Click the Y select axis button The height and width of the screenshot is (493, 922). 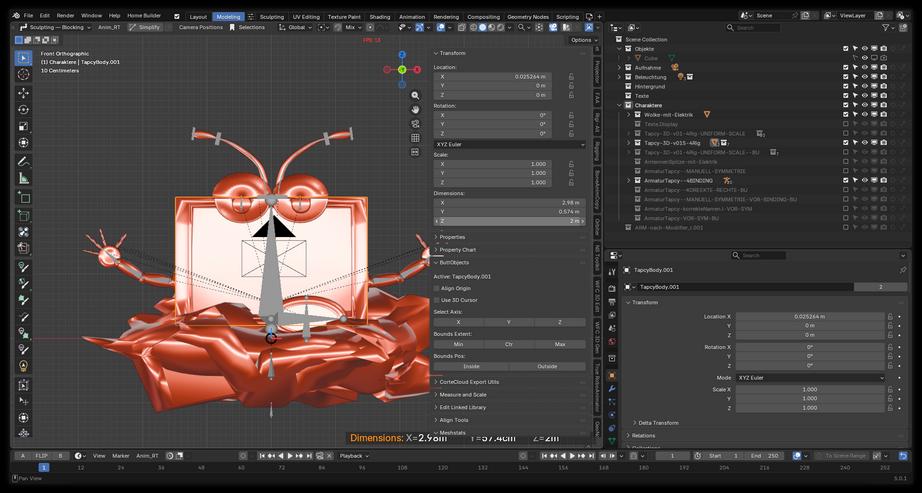point(509,322)
